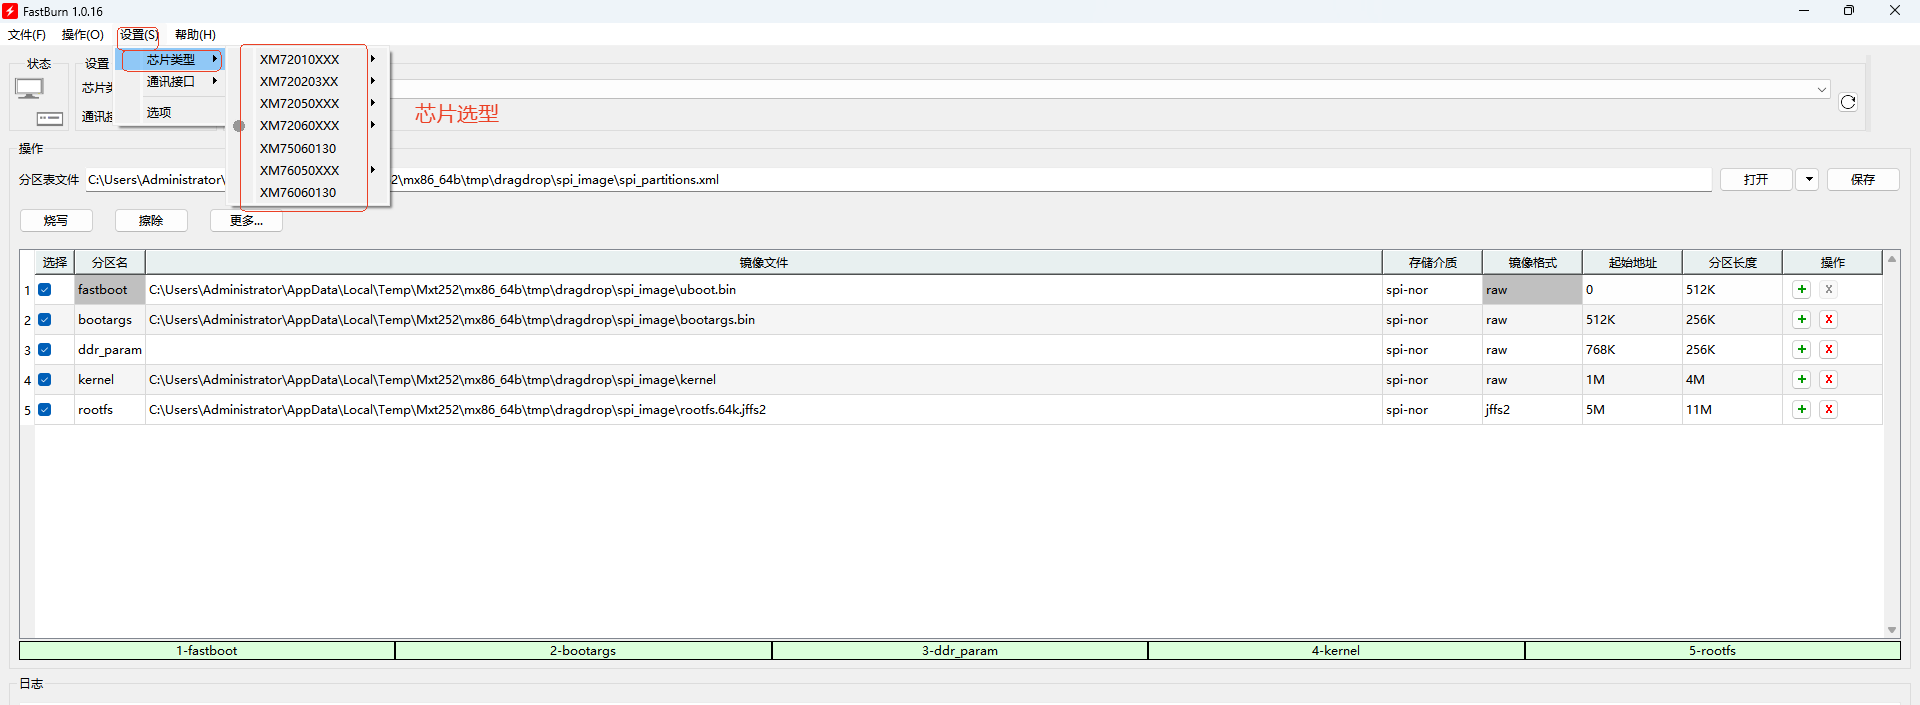Click the partition table file path field
Screen dimensions: 1920x705
tap(898, 180)
